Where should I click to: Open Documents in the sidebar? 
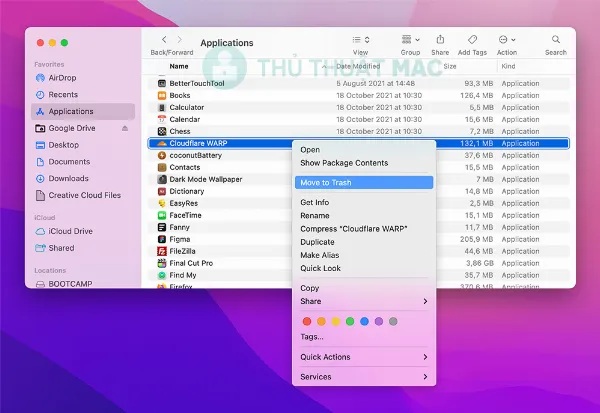click(83, 162)
